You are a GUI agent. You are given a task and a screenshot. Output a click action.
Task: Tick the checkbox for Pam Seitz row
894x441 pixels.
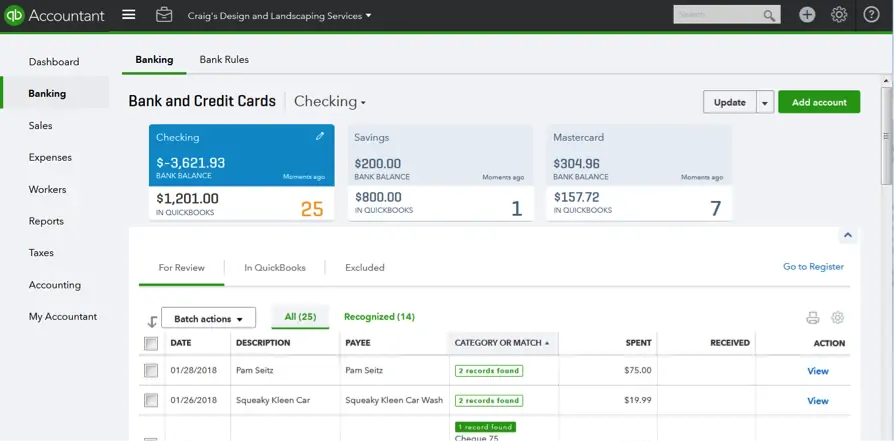151,371
